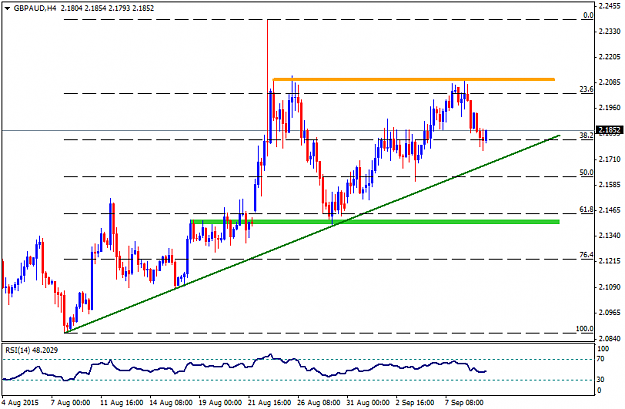The height and width of the screenshot is (409, 625).
Task: Select the ascending dark green trendline
Action: [x=312, y=234]
